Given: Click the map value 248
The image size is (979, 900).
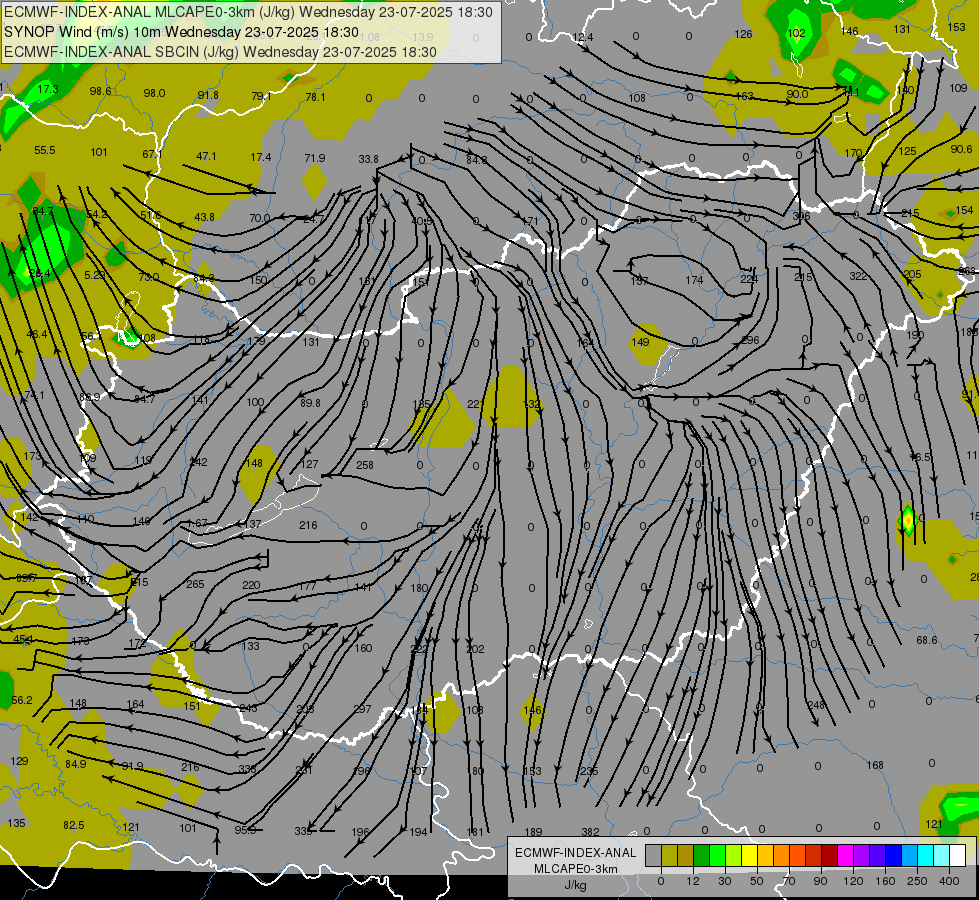Looking at the screenshot, I should tap(816, 705).
